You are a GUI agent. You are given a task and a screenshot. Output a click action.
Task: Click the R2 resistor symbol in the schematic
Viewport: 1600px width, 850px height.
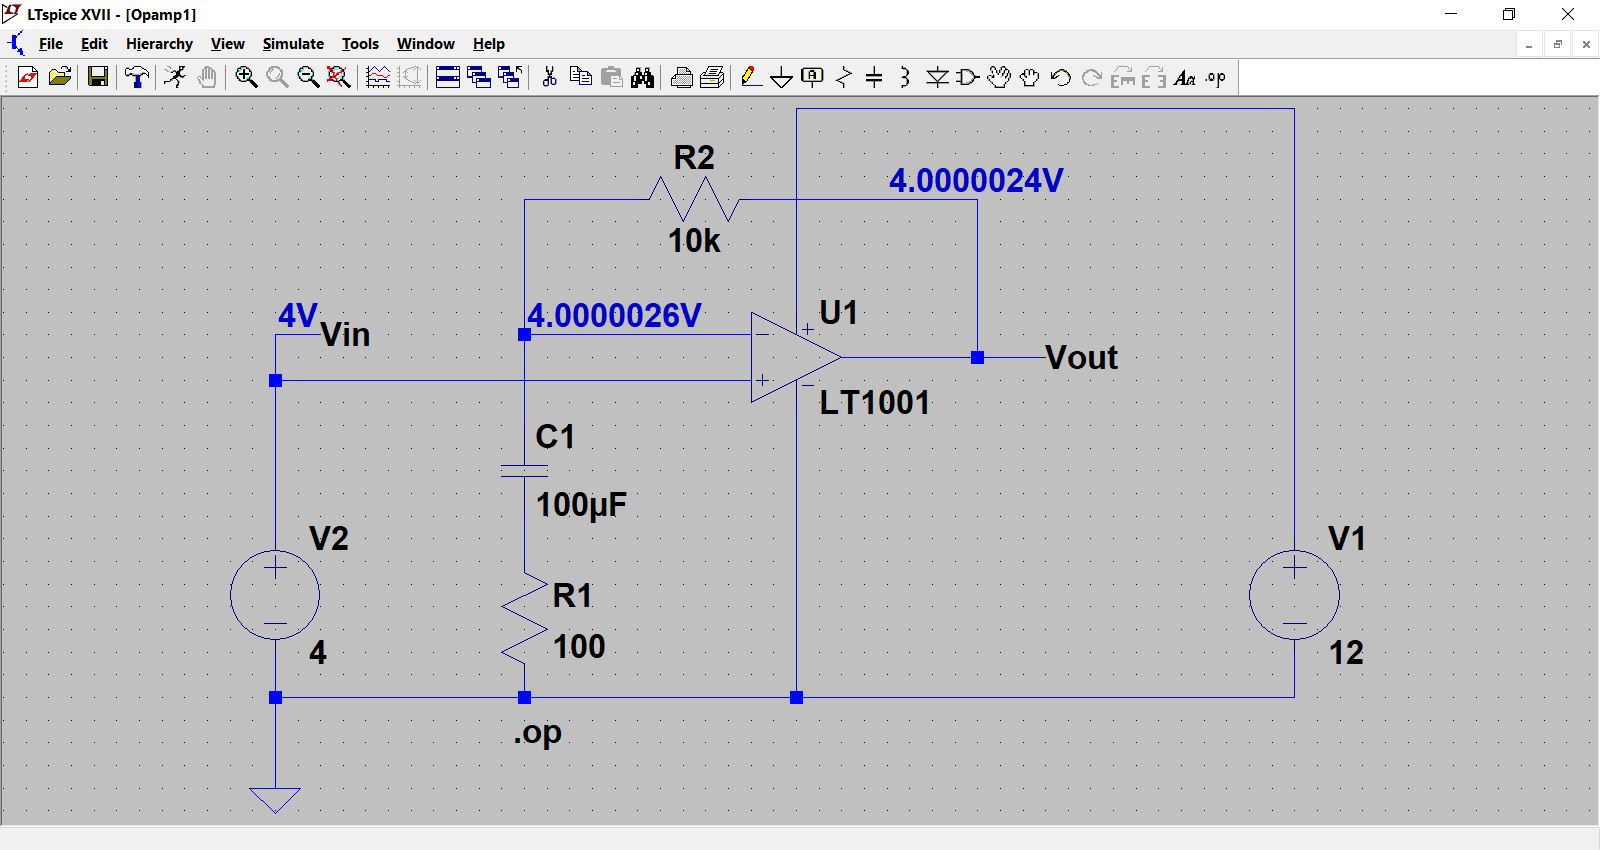[x=694, y=199]
